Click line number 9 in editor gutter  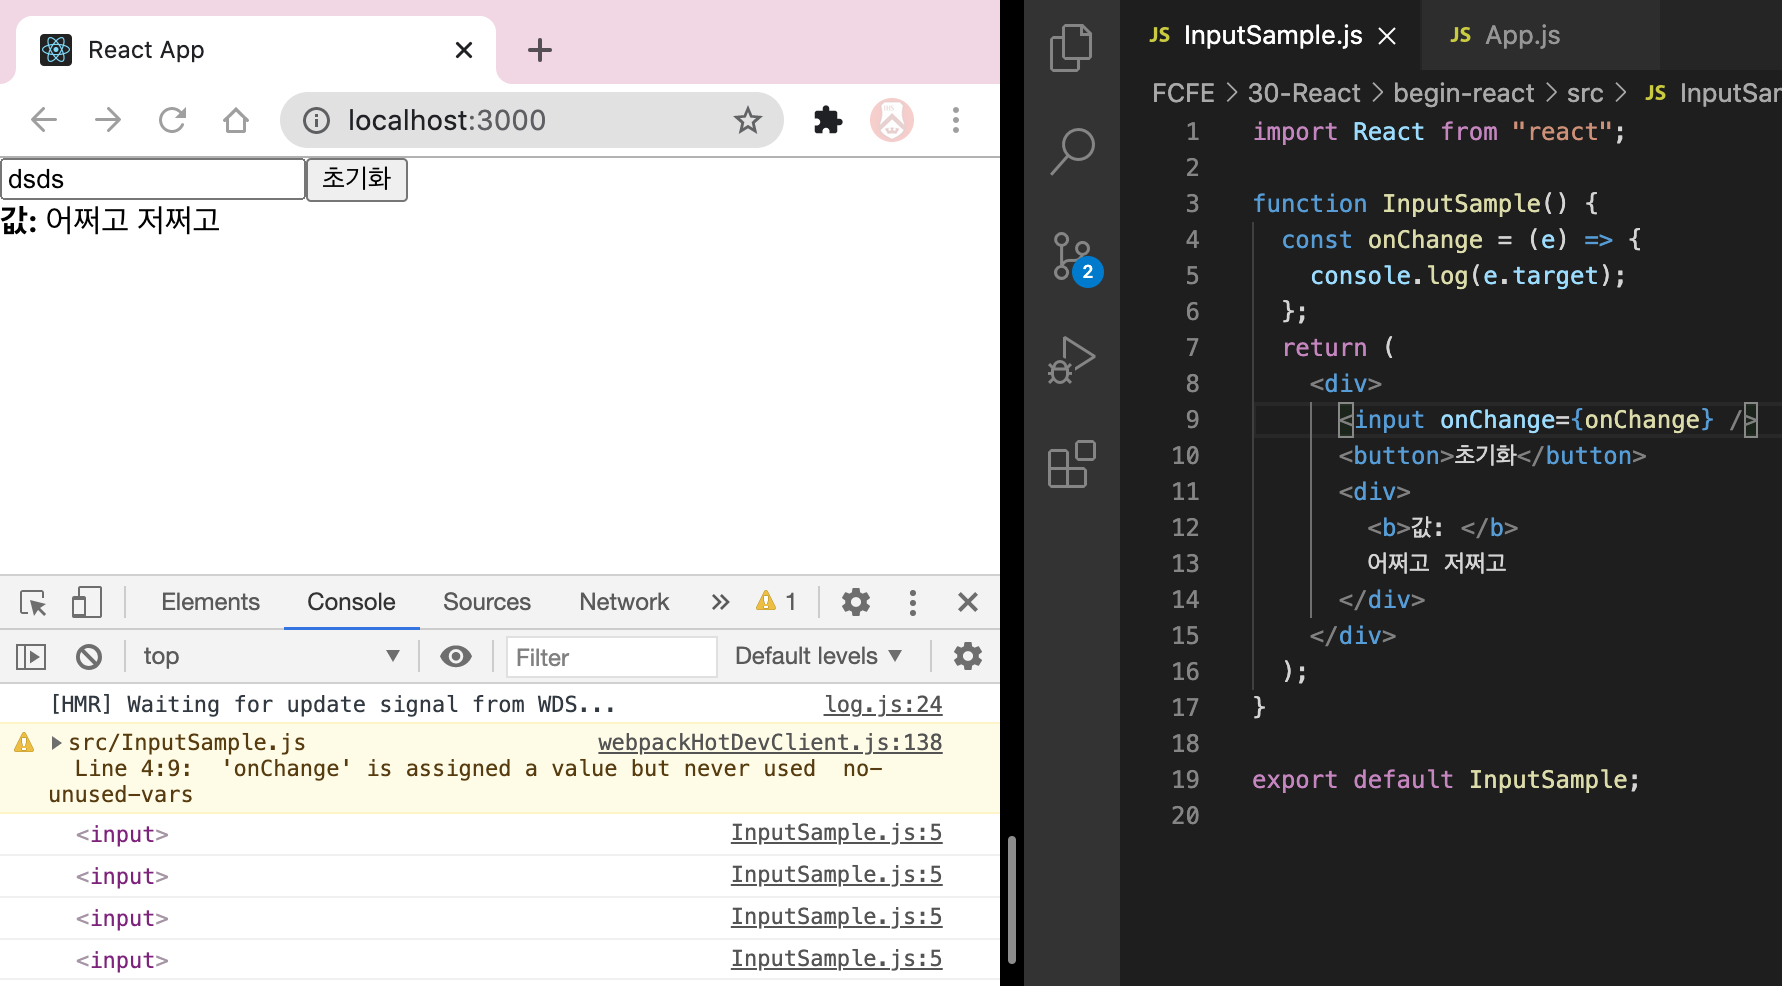coord(1192,420)
